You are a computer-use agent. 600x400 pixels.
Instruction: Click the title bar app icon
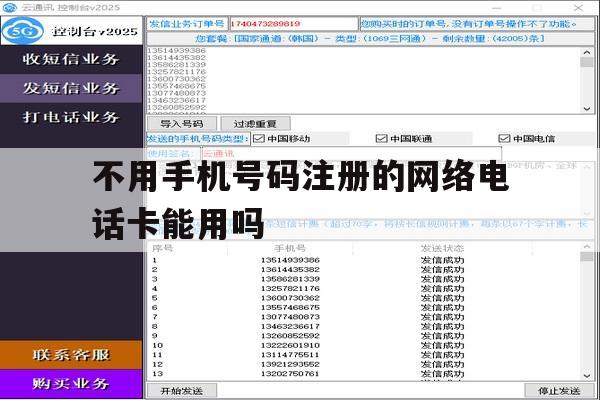pyautogui.click(x=10, y=7)
